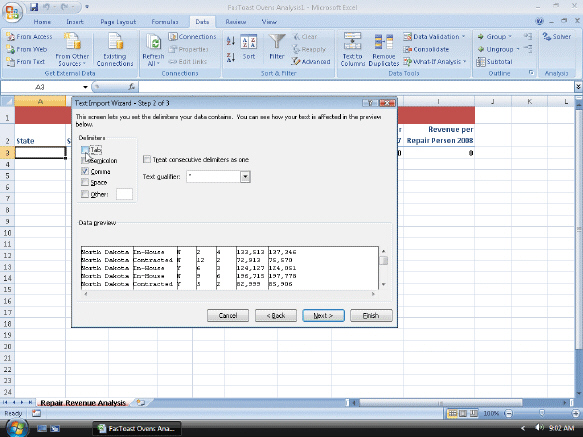
Task: Expand the Name Box dropdown arrow
Action: 85,87
